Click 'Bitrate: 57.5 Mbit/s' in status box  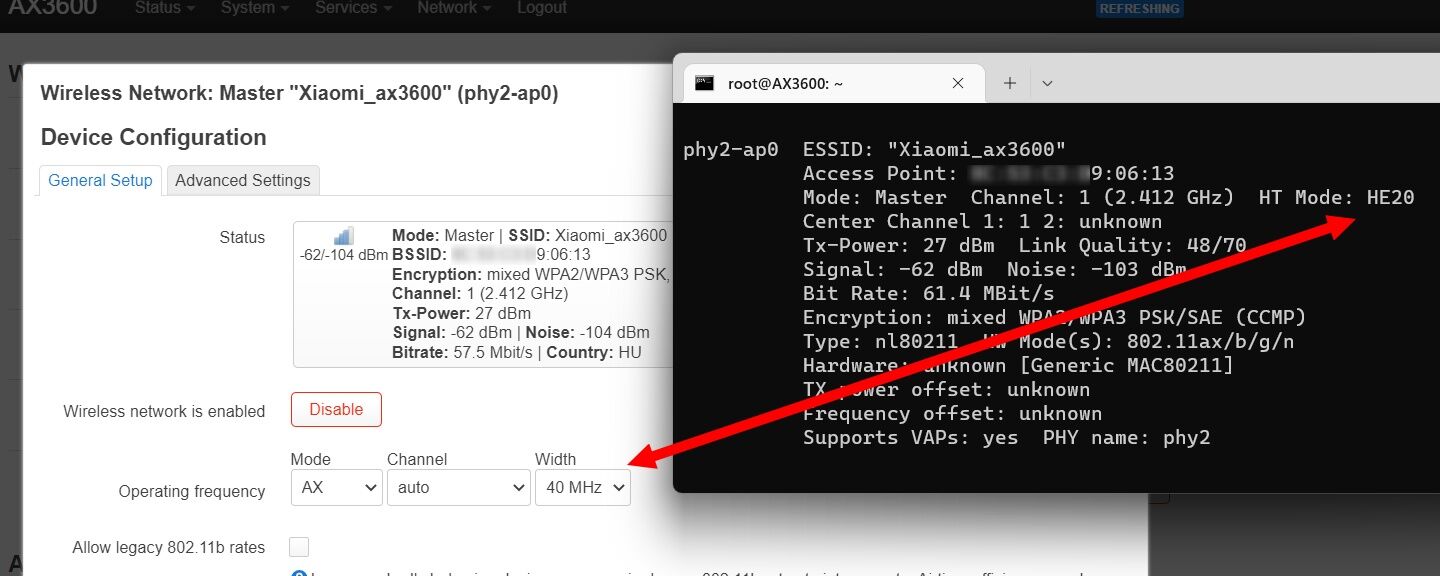coord(463,352)
